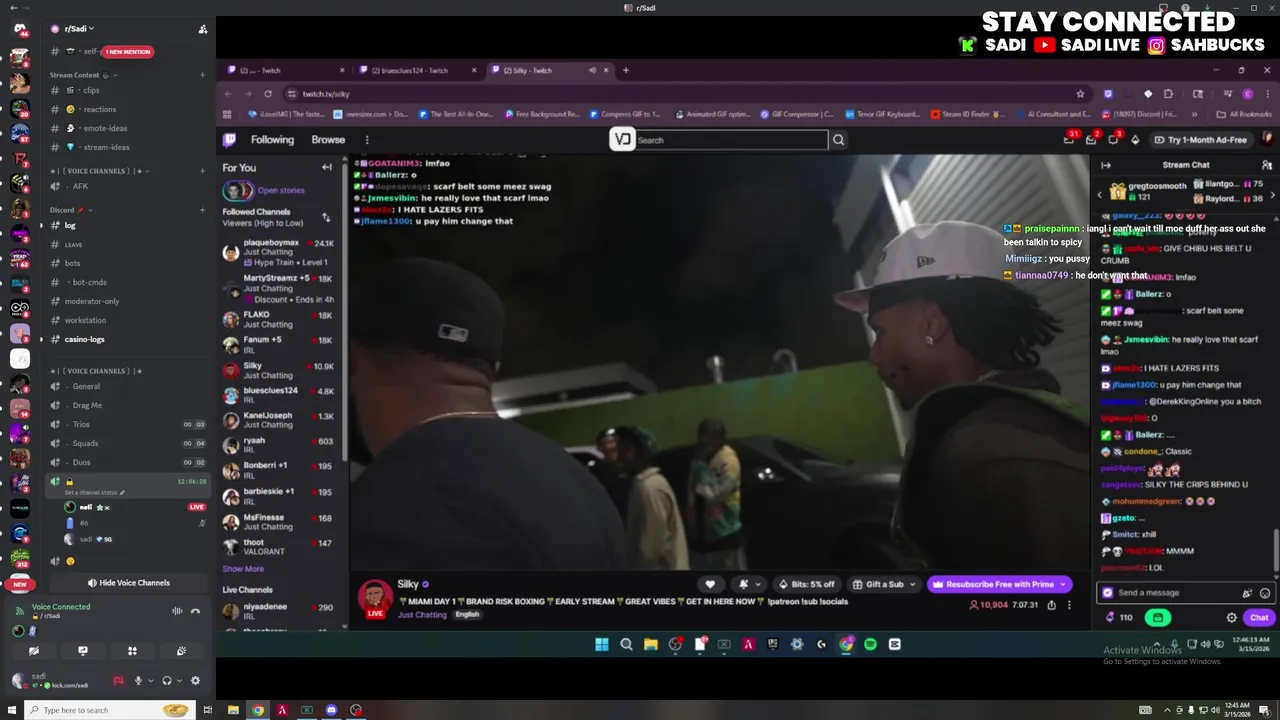This screenshot has width=1280, height=720.
Task: Mute the Discord microphone
Action: 138,681
